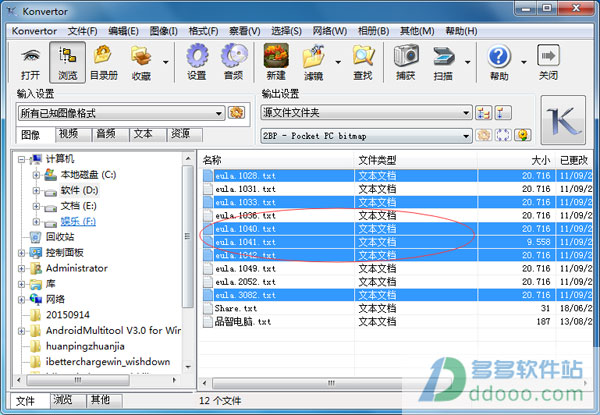Collapse the 计算机 tree node

pyautogui.click(x=21, y=159)
